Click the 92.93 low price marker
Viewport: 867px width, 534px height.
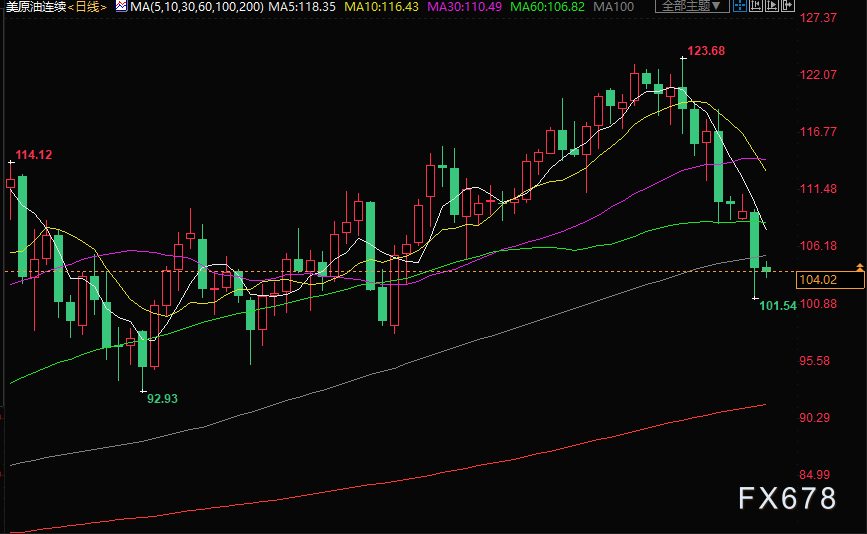pyautogui.click(x=162, y=399)
